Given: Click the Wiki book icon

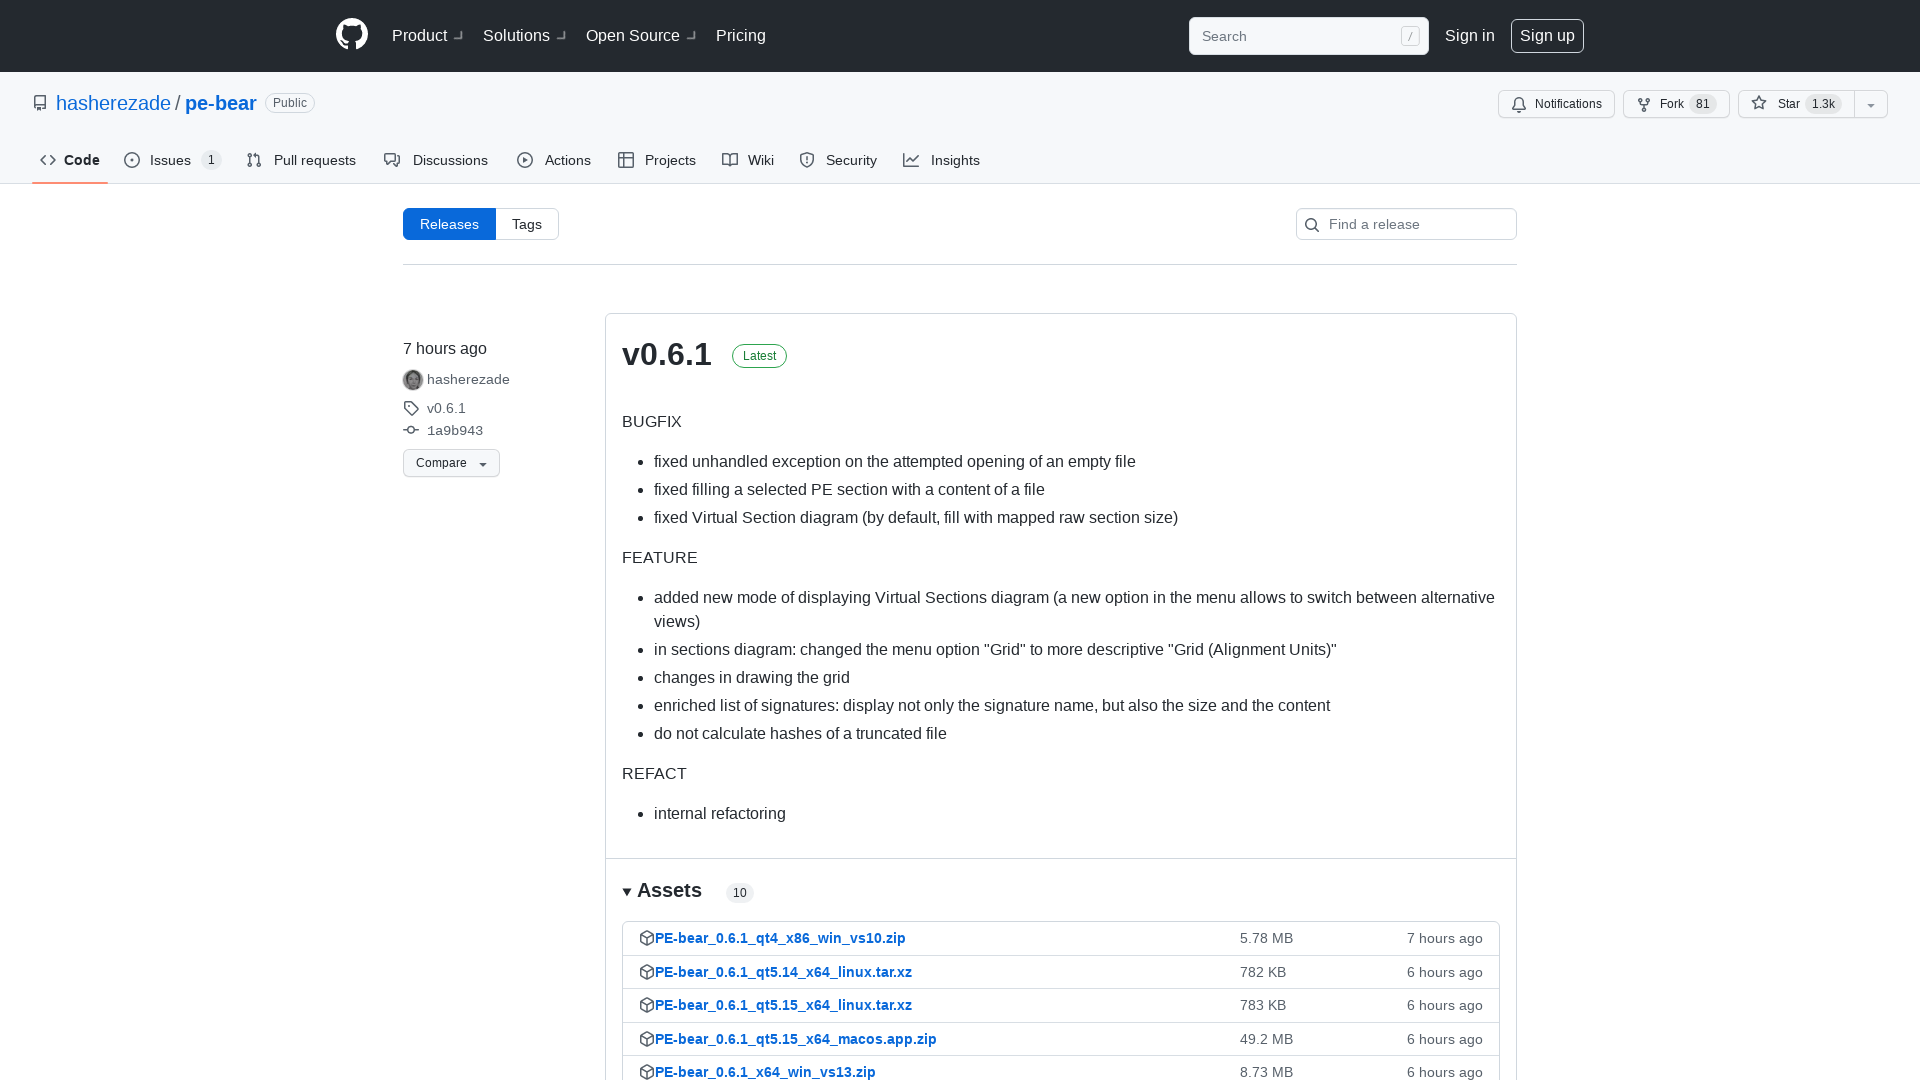Looking at the screenshot, I should [730, 160].
